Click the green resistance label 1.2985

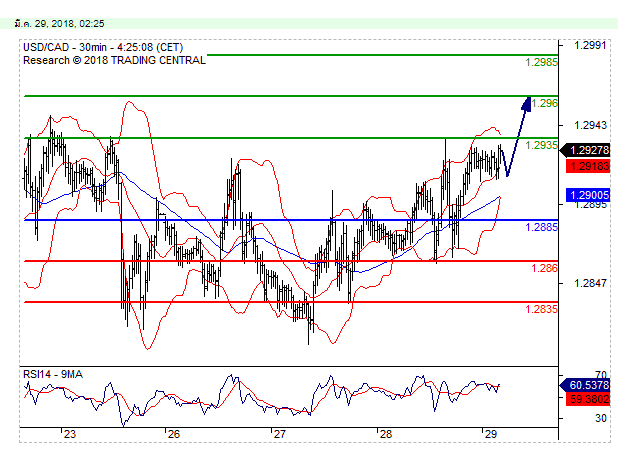[541, 62]
